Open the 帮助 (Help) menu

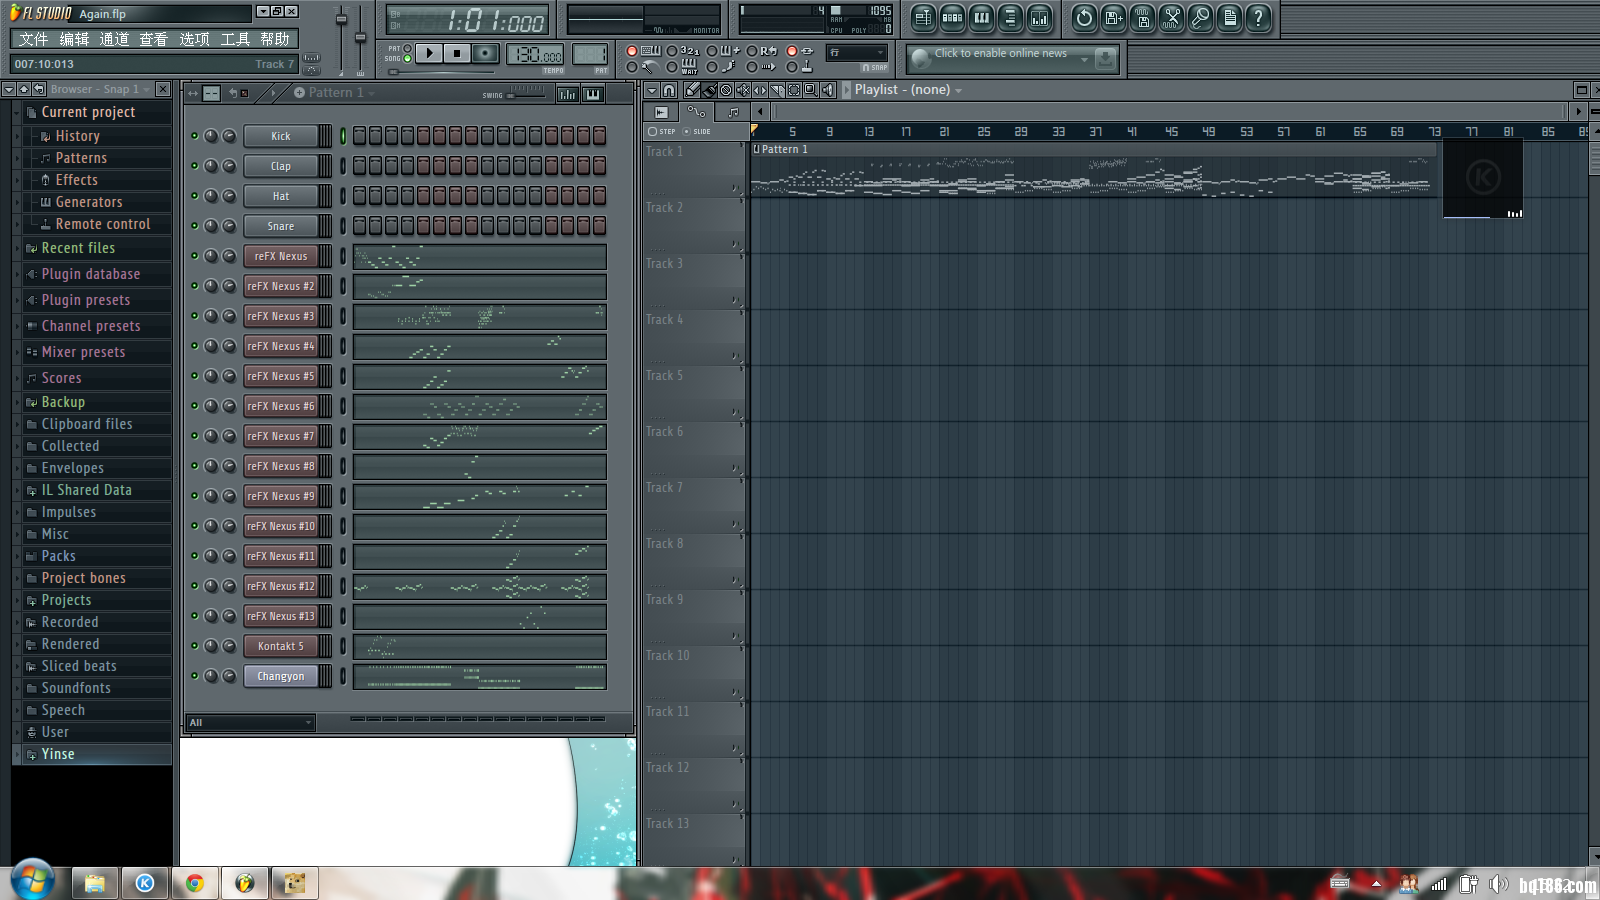point(275,39)
